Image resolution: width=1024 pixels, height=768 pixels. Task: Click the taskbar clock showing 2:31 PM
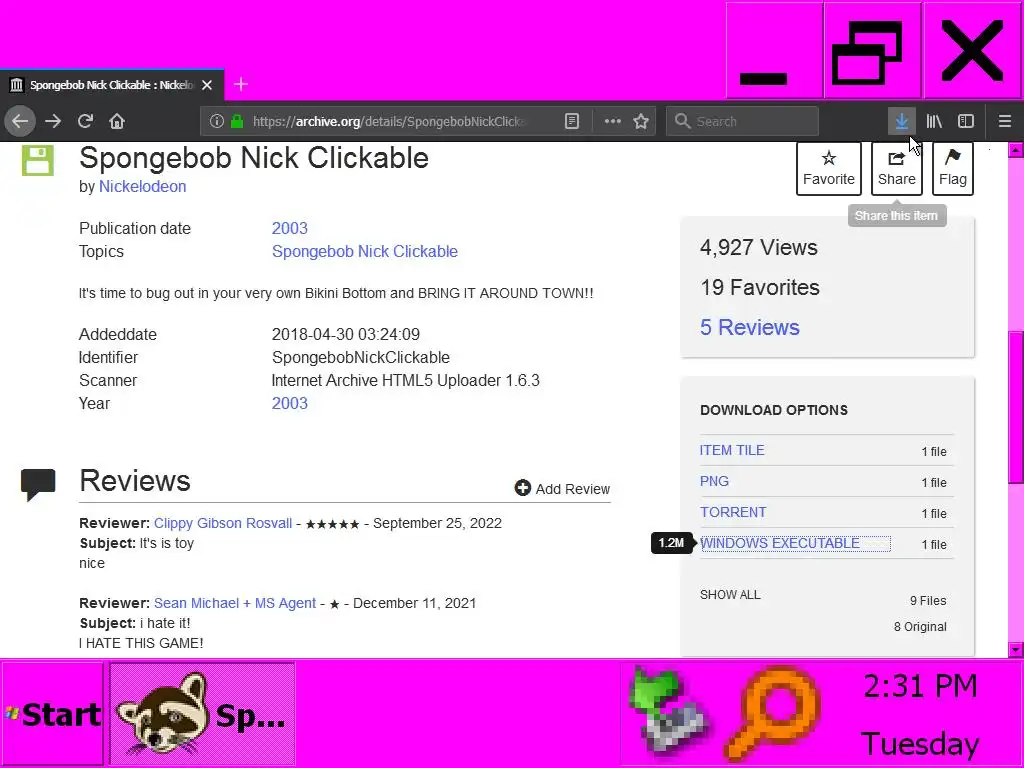coord(920,686)
